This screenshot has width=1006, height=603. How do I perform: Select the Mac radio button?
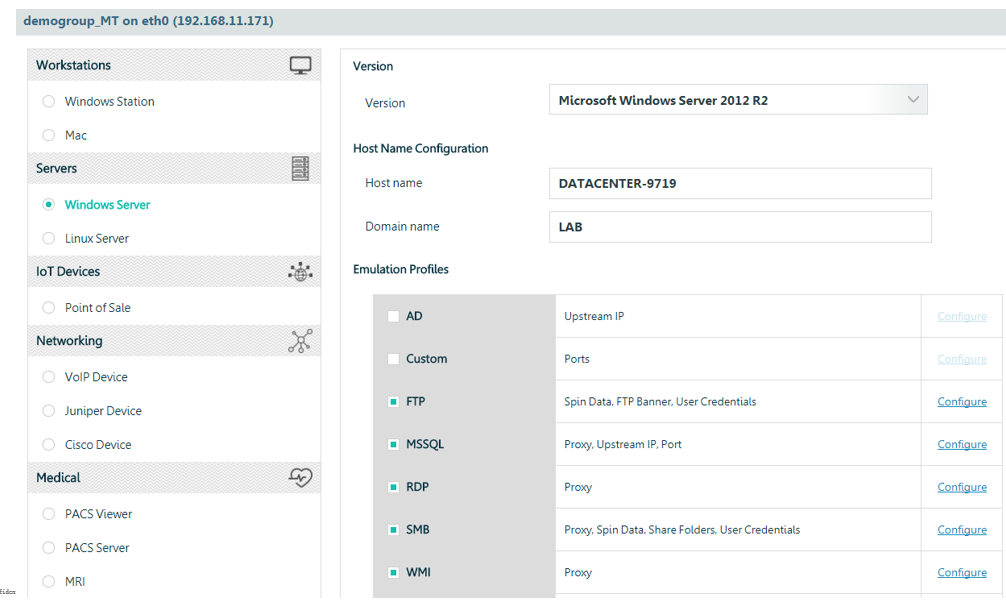[x=48, y=135]
